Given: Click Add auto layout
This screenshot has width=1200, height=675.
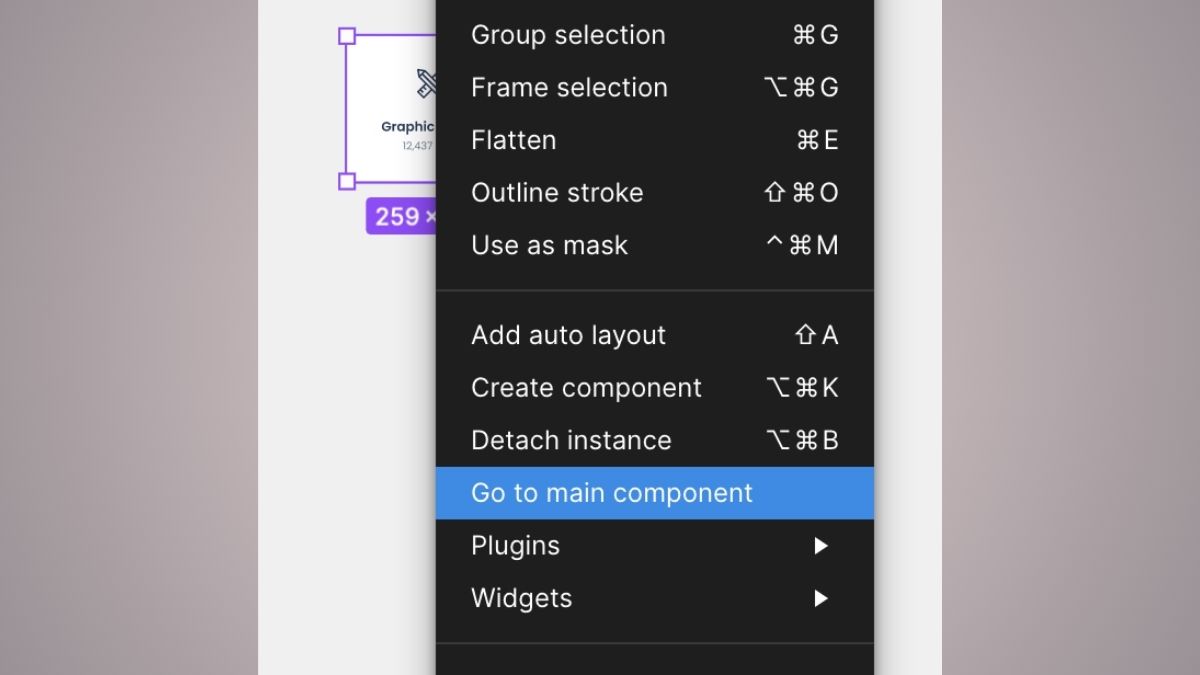Looking at the screenshot, I should (x=567, y=335).
